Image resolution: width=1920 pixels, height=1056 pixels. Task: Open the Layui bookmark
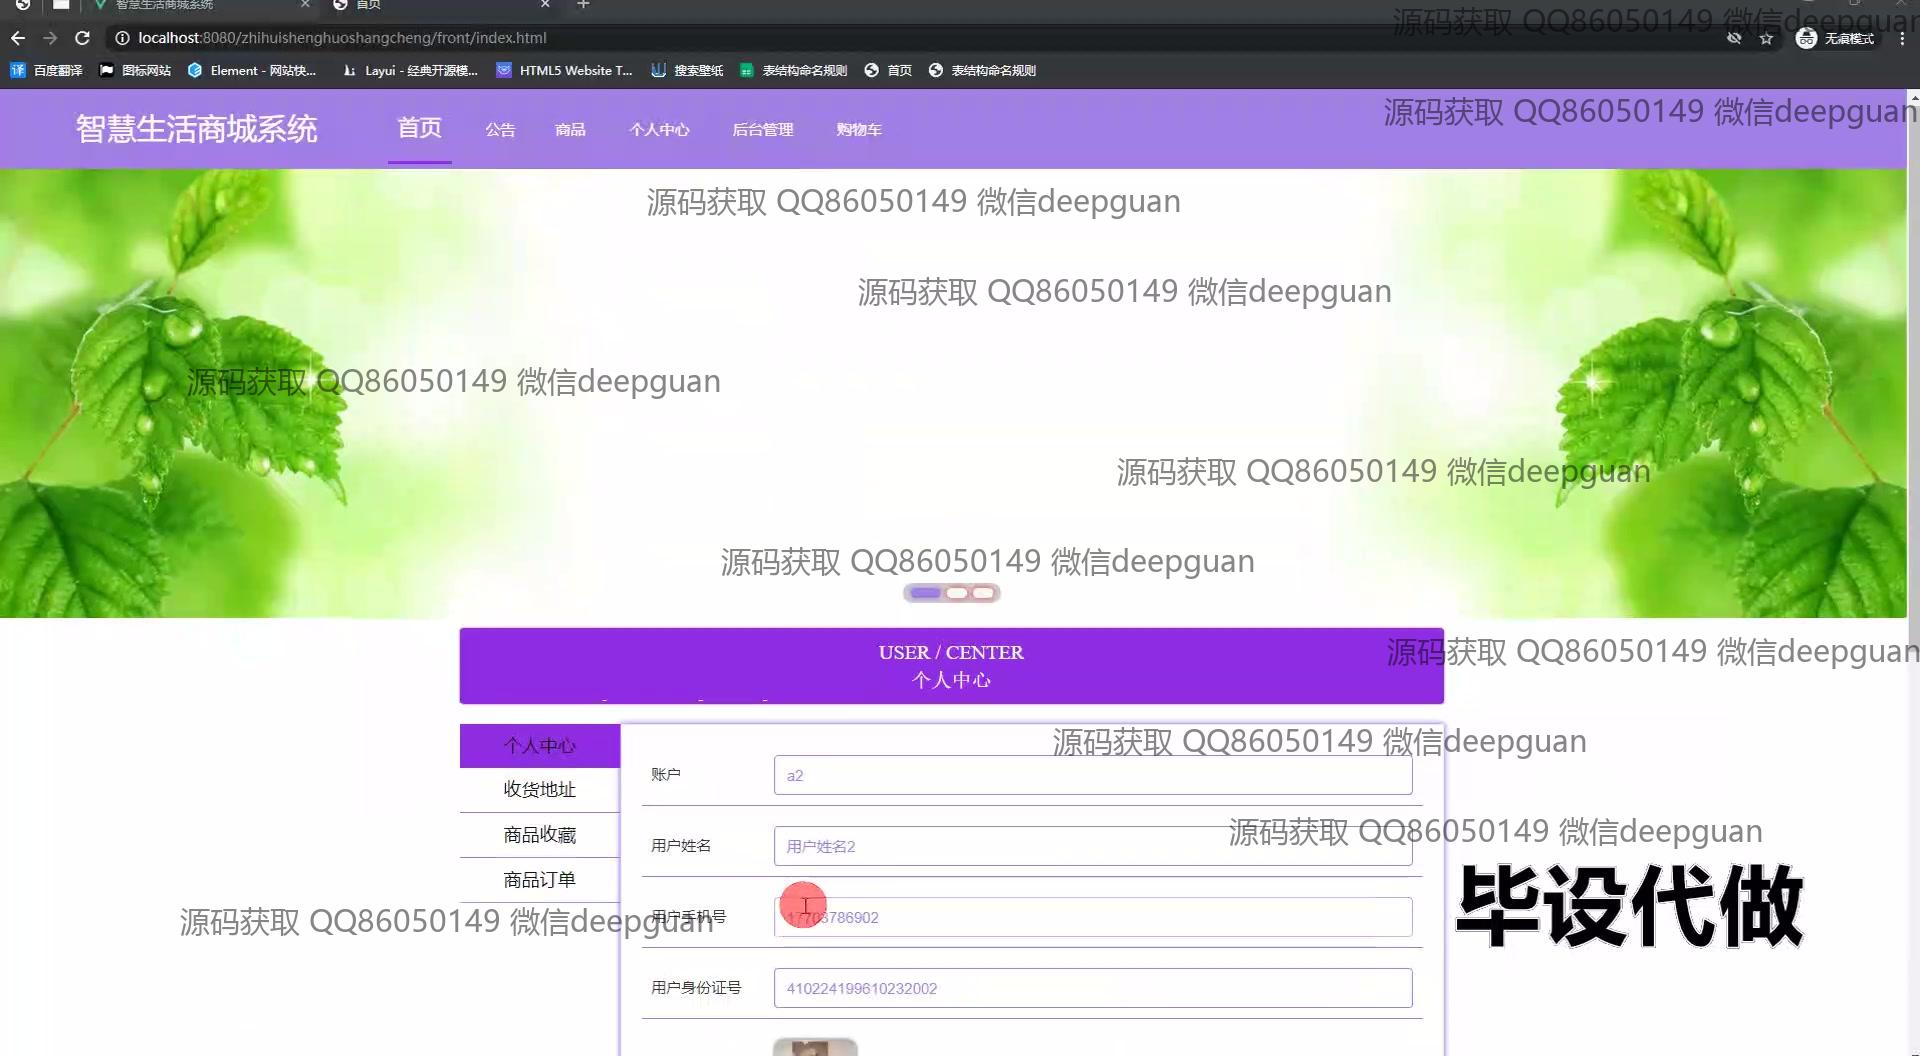(x=410, y=70)
